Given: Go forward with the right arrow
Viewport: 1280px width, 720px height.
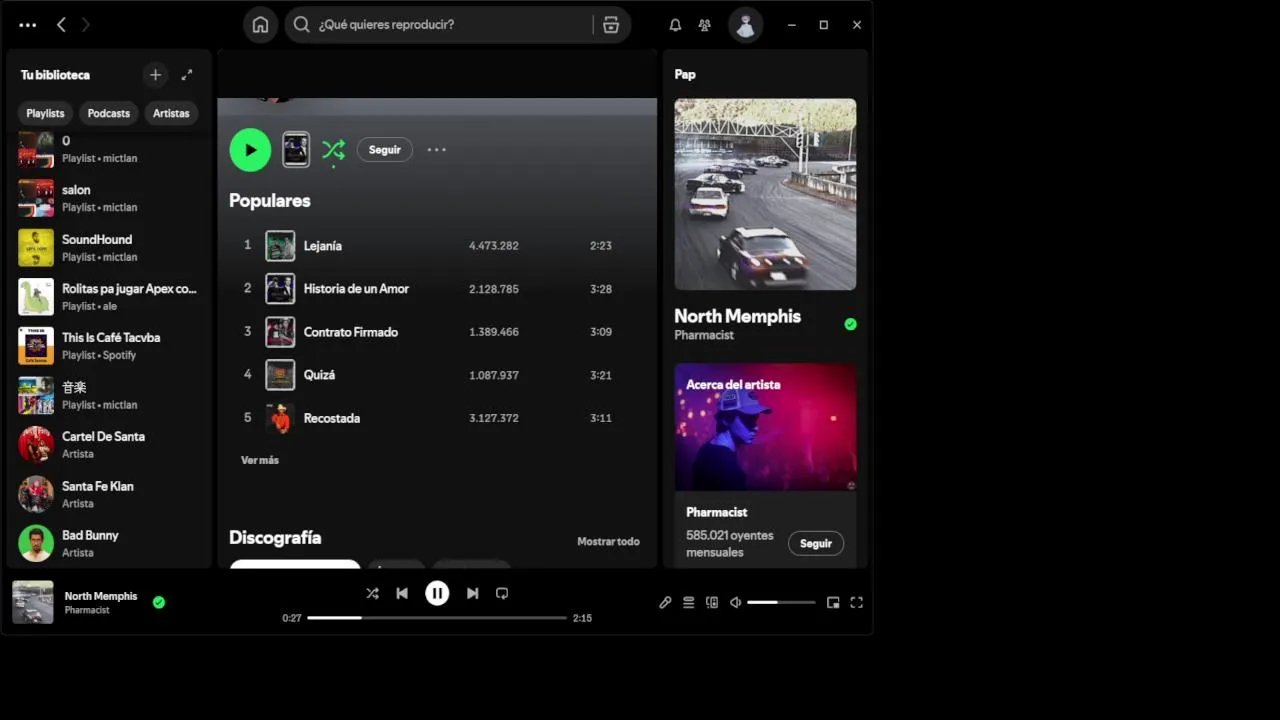Looking at the screenshot, I should click(86, 25).
